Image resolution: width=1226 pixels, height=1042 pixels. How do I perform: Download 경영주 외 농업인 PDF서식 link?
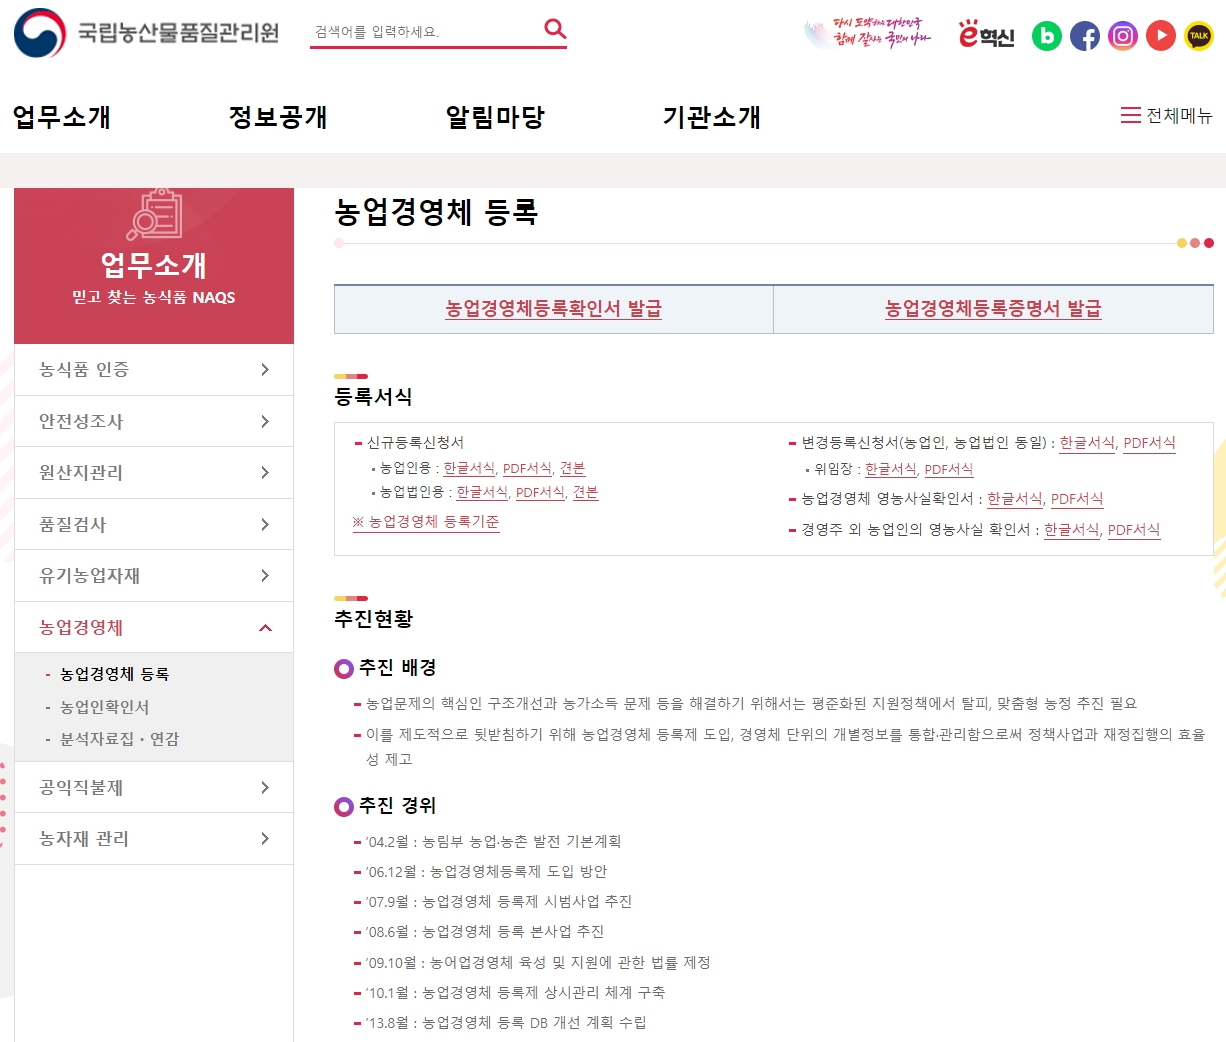coord(1134,530)
